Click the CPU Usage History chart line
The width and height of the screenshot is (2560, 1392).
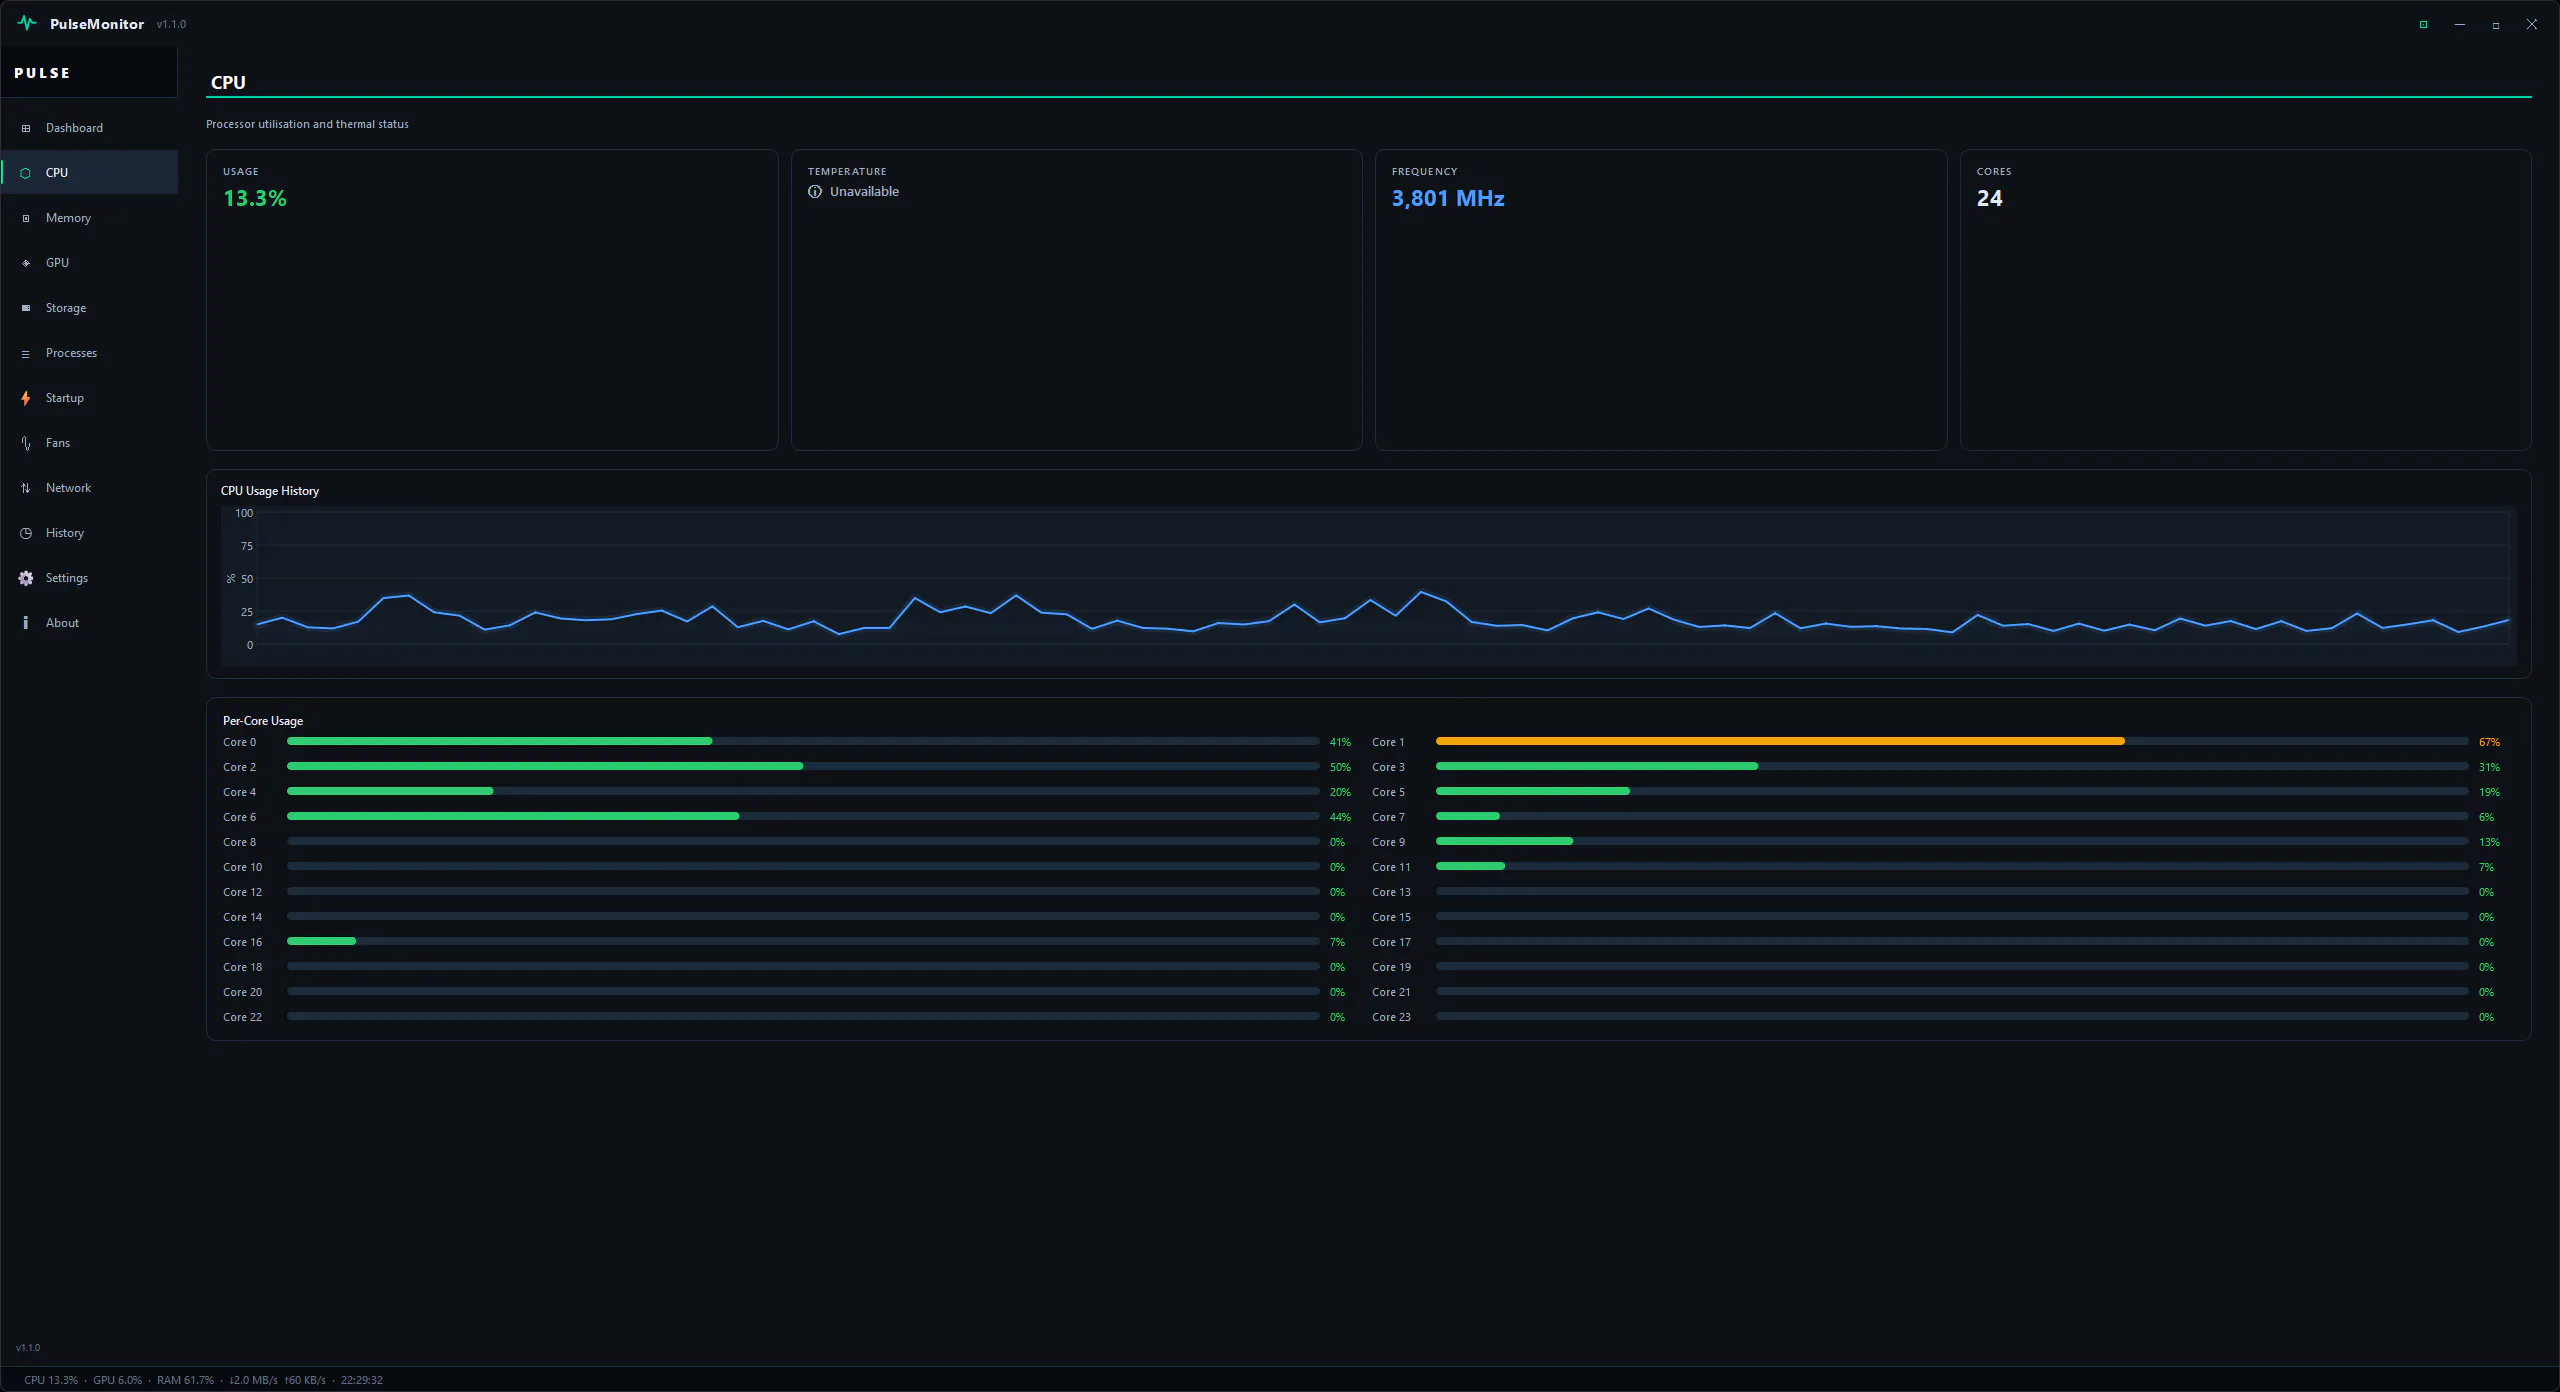pyautogui.click(x=1383, y=615)
